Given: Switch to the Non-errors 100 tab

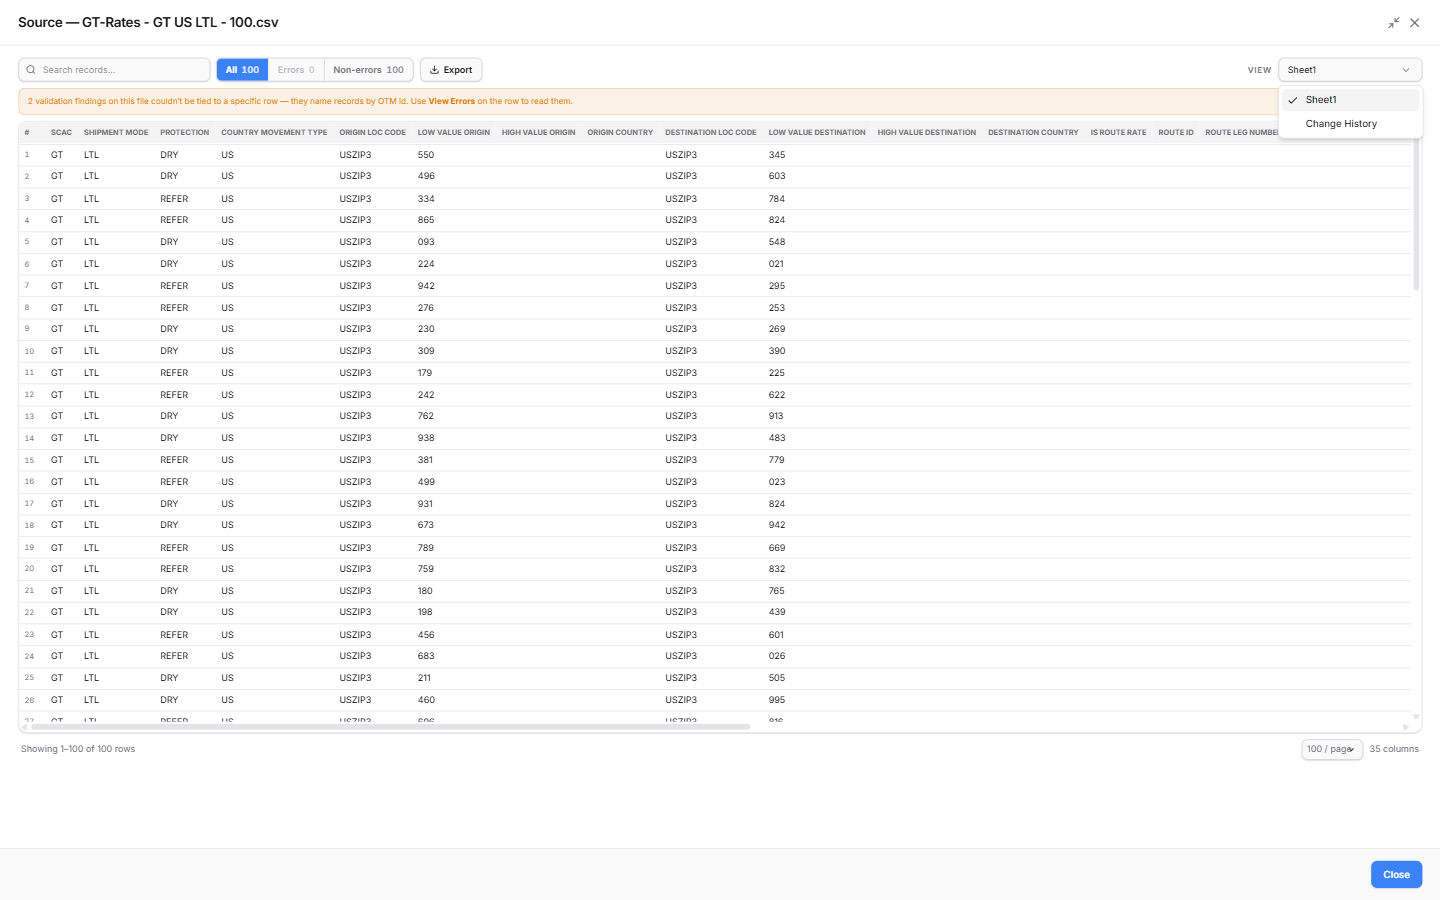Looking at the screenshot, I should pos(368,70).
